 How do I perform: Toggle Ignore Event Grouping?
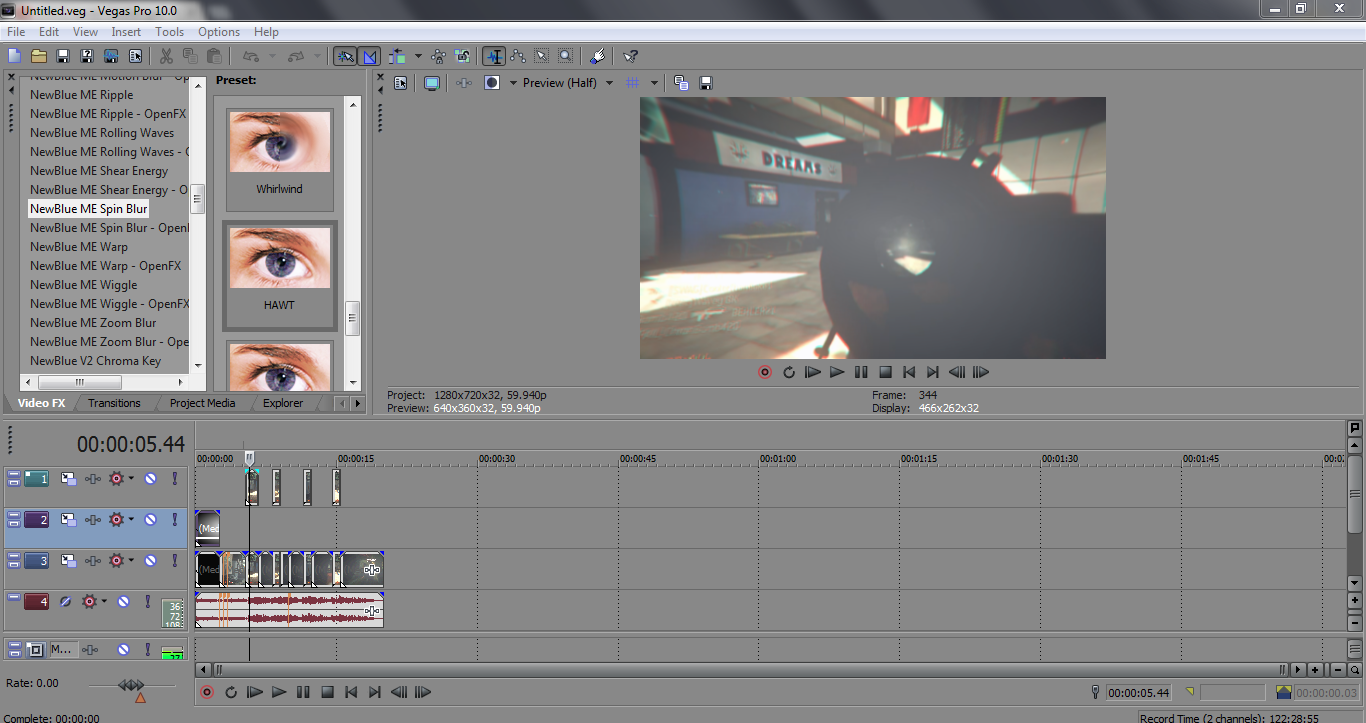coord(462,56)
